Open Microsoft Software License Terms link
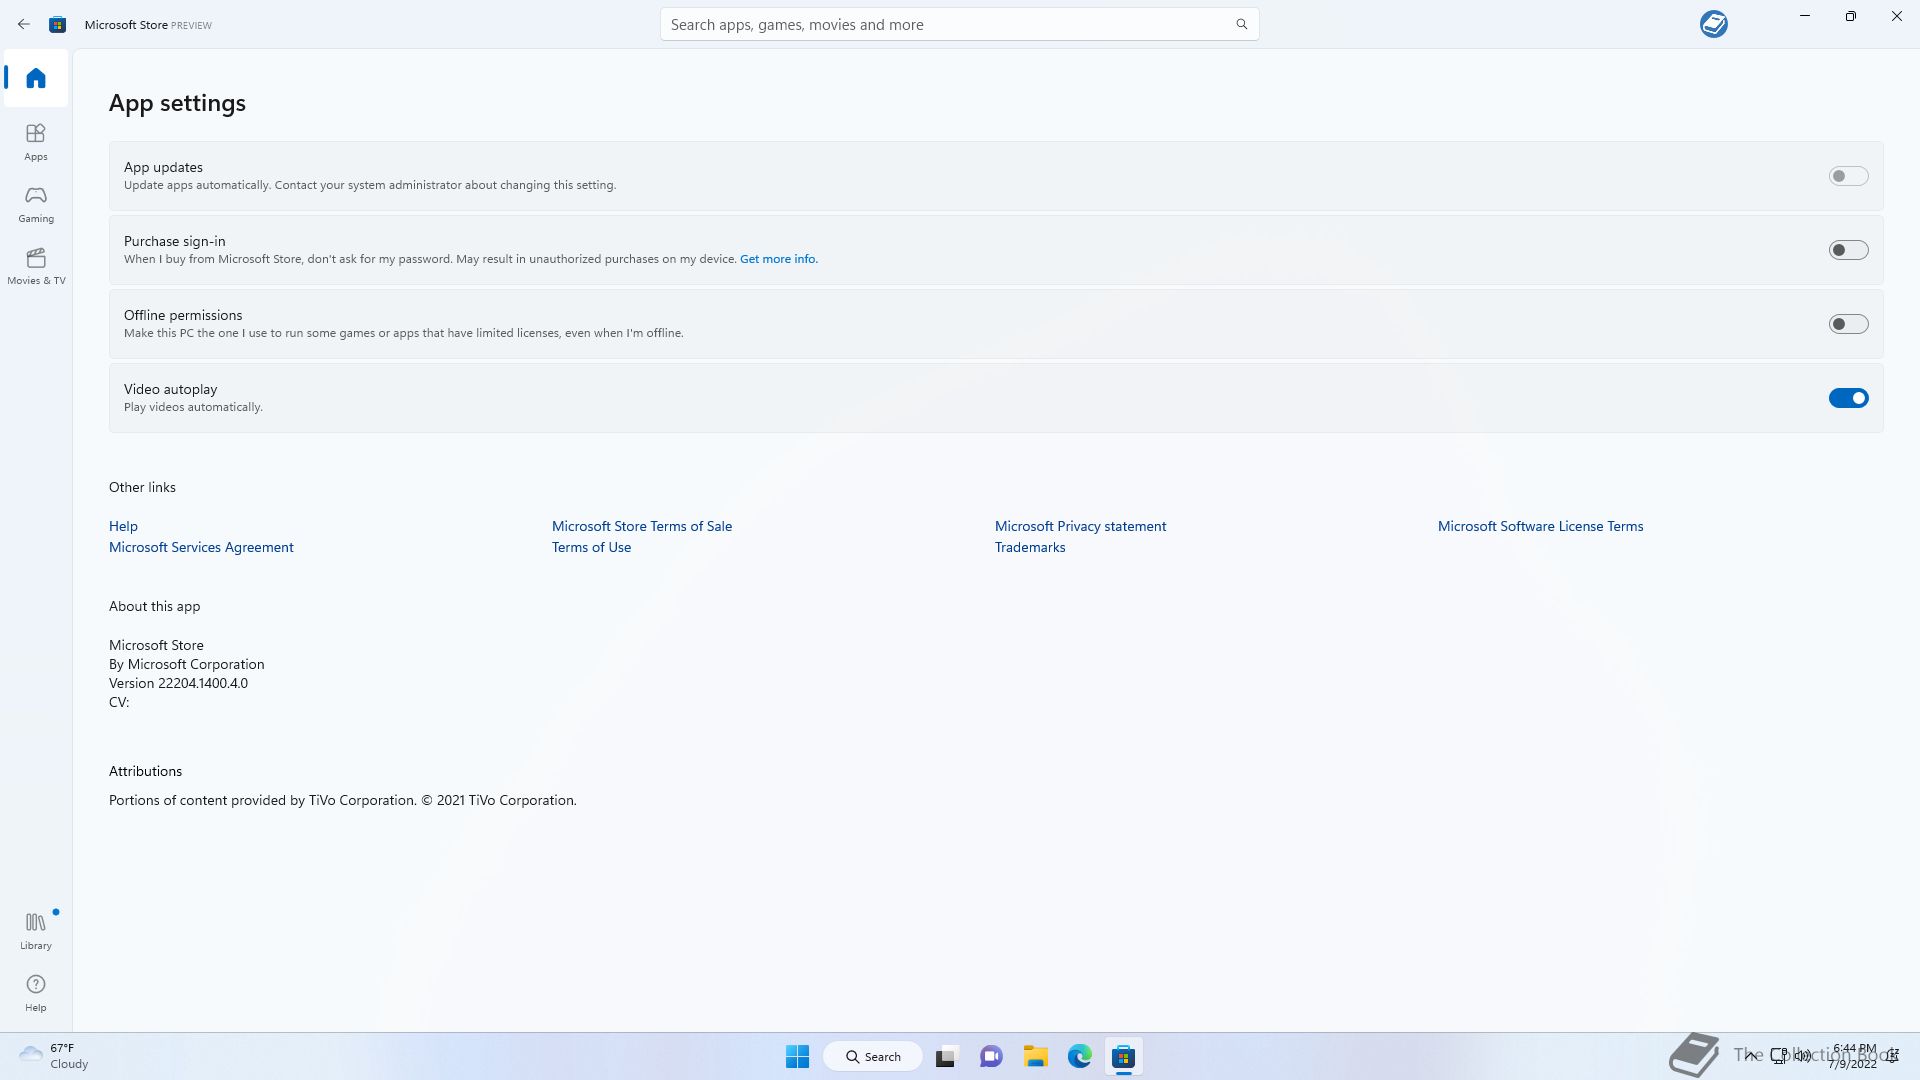Viewport: 1920px width, 1080px height. pos(1540,526)
